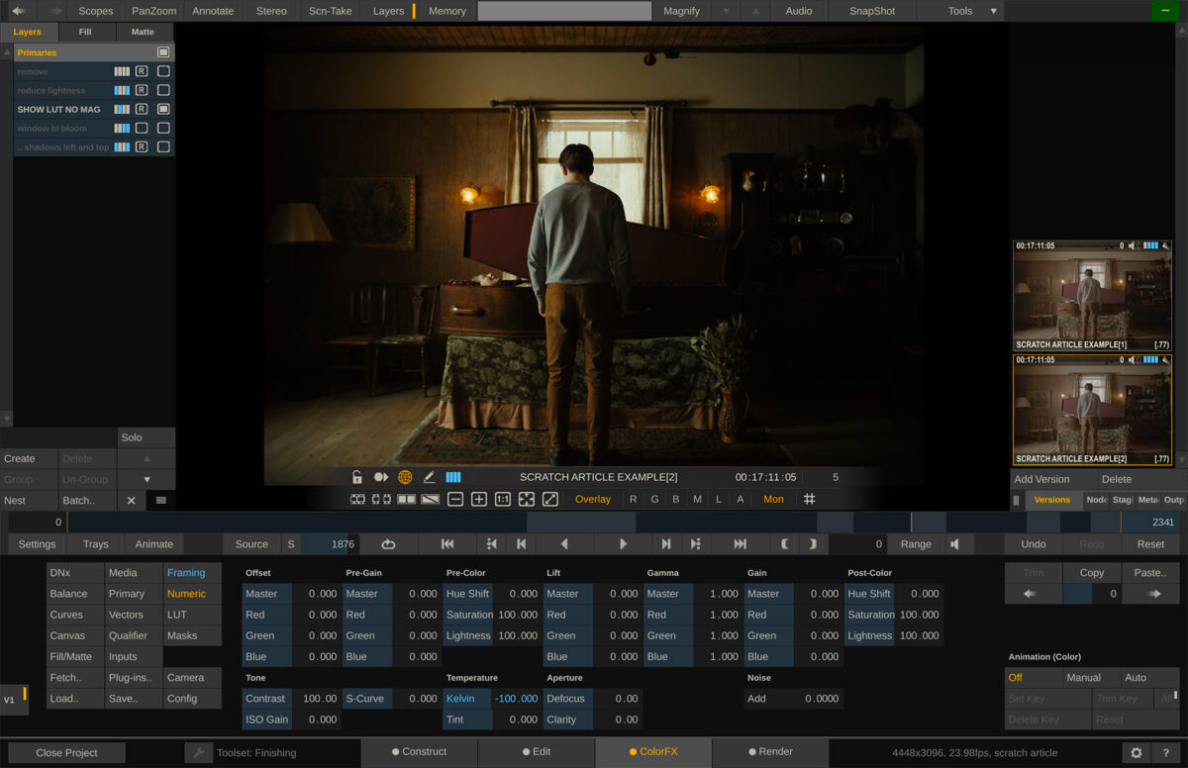Open help question mark button
This screenshot has height=768, width=1188.
pos(1165,753)
